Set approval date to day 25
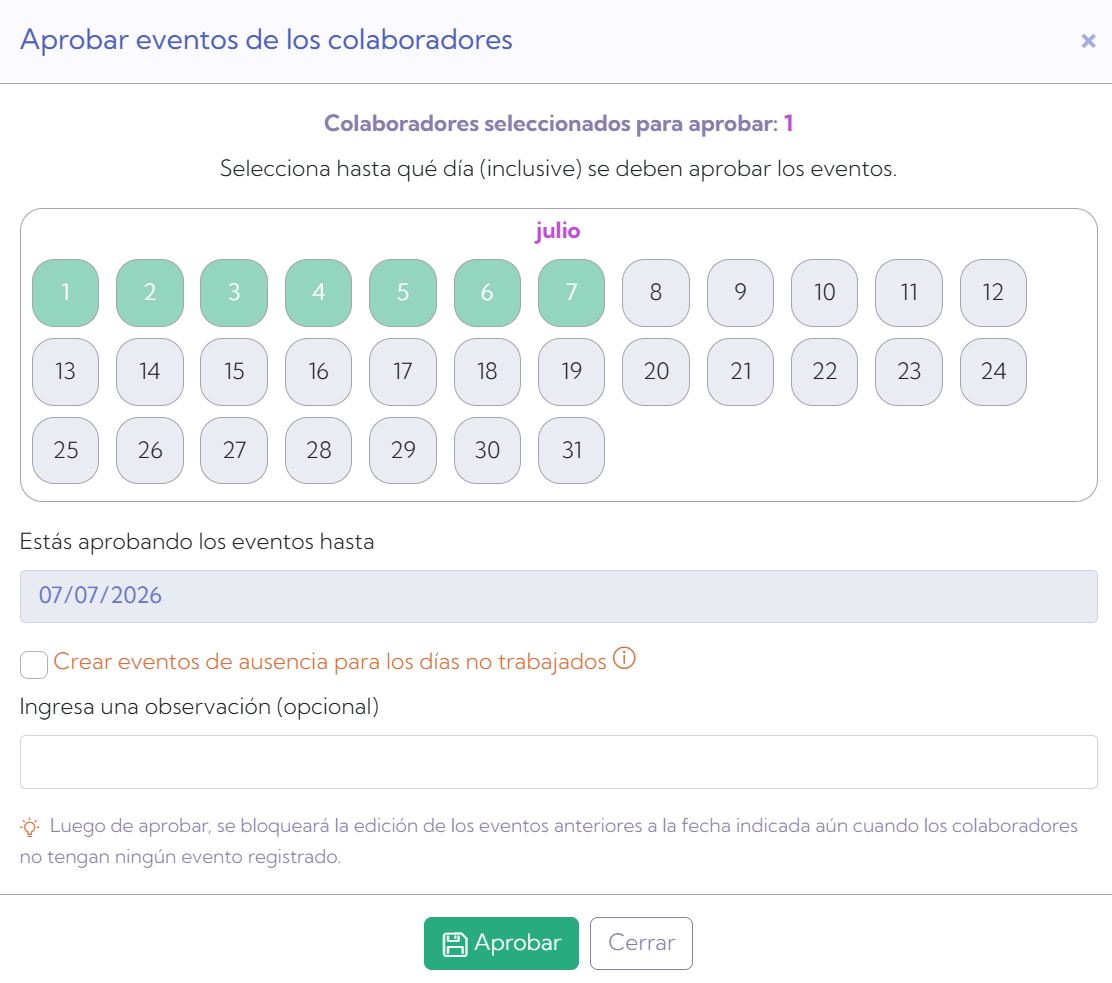 point(65,450)
